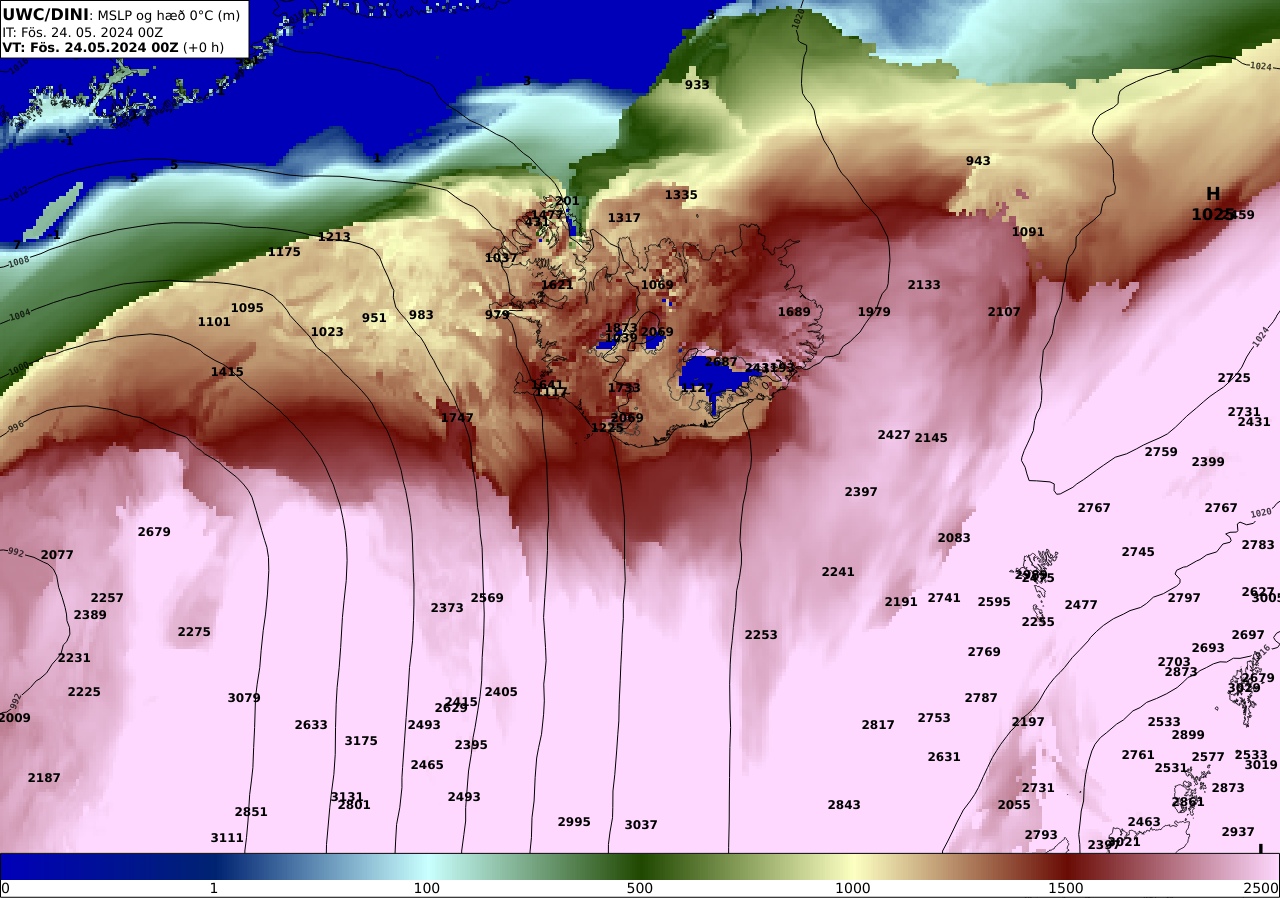Click the 1979 height value
The image size is (1280, 898).
click(874, 312)
